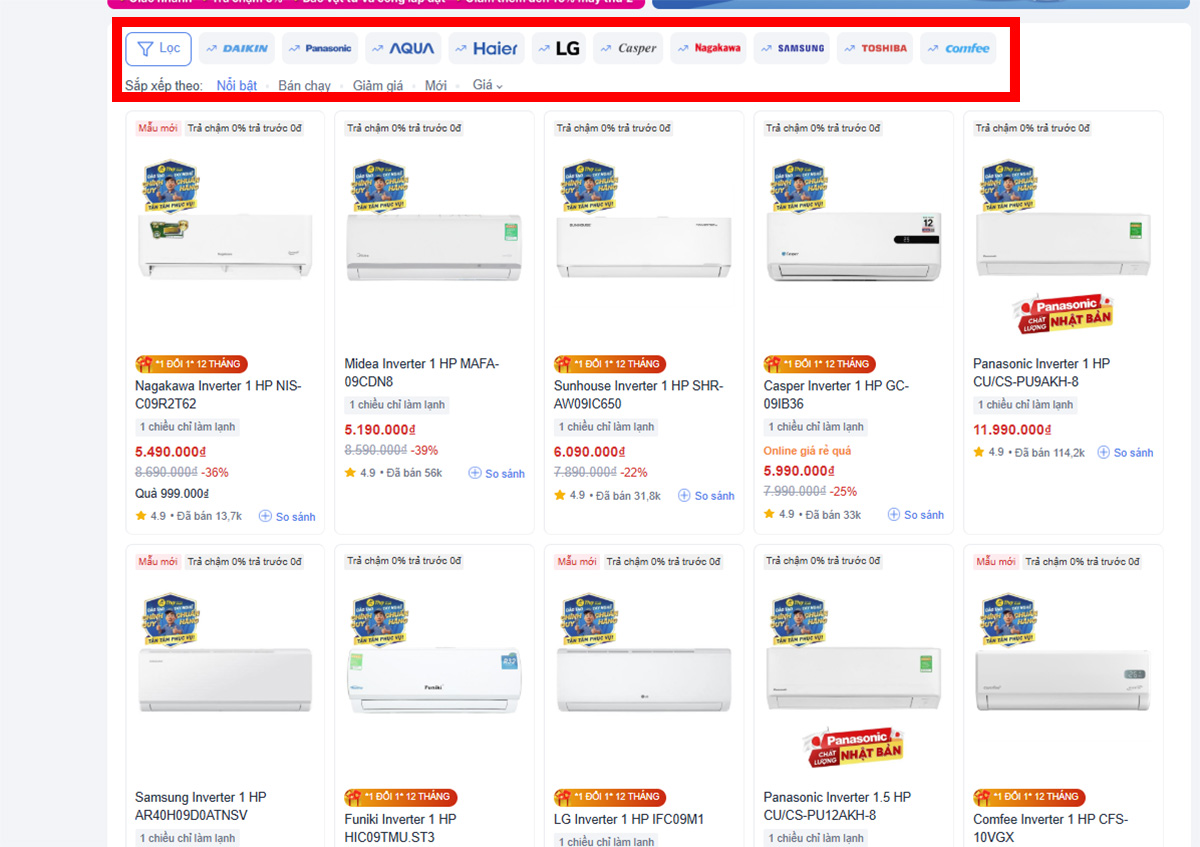Click the 'Mẫu mới' tag on LG card

(x=577, y=561)
